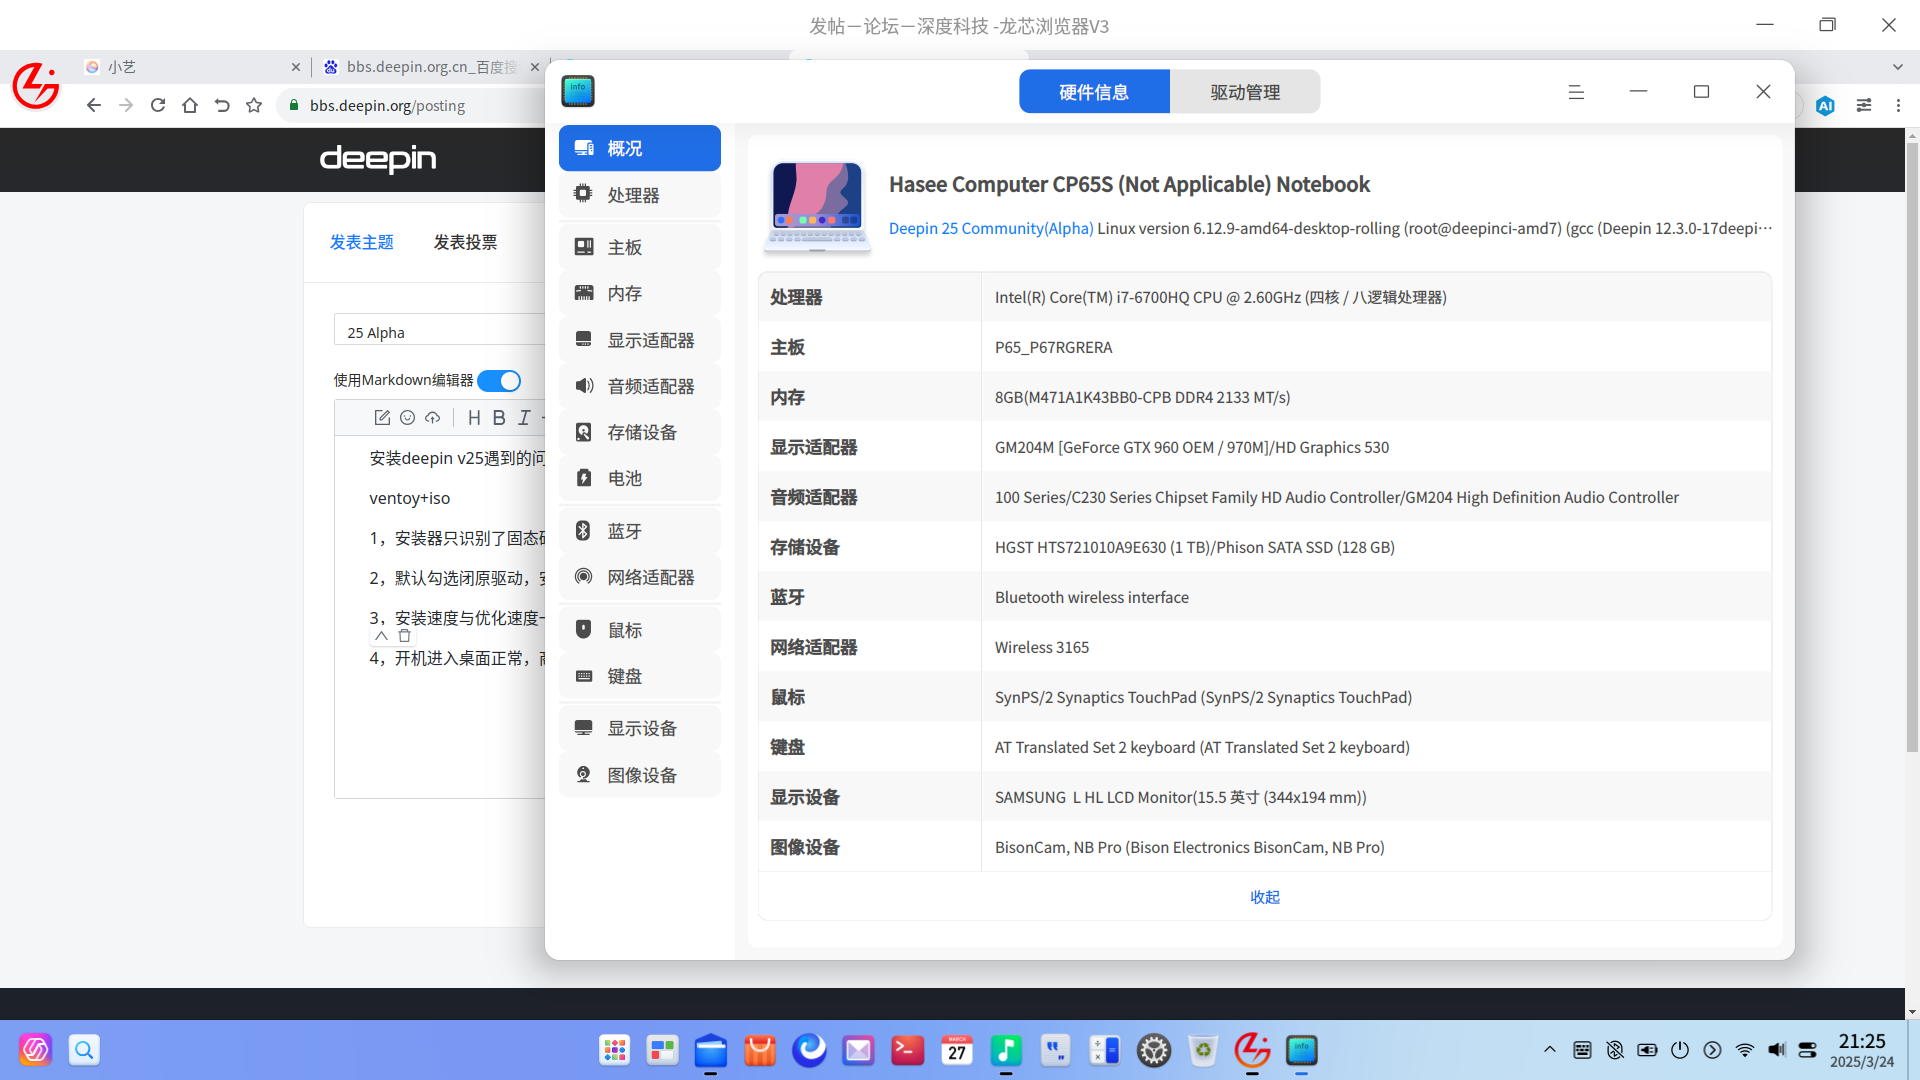Switch to 驱动管理 tab

point(1245,92)
